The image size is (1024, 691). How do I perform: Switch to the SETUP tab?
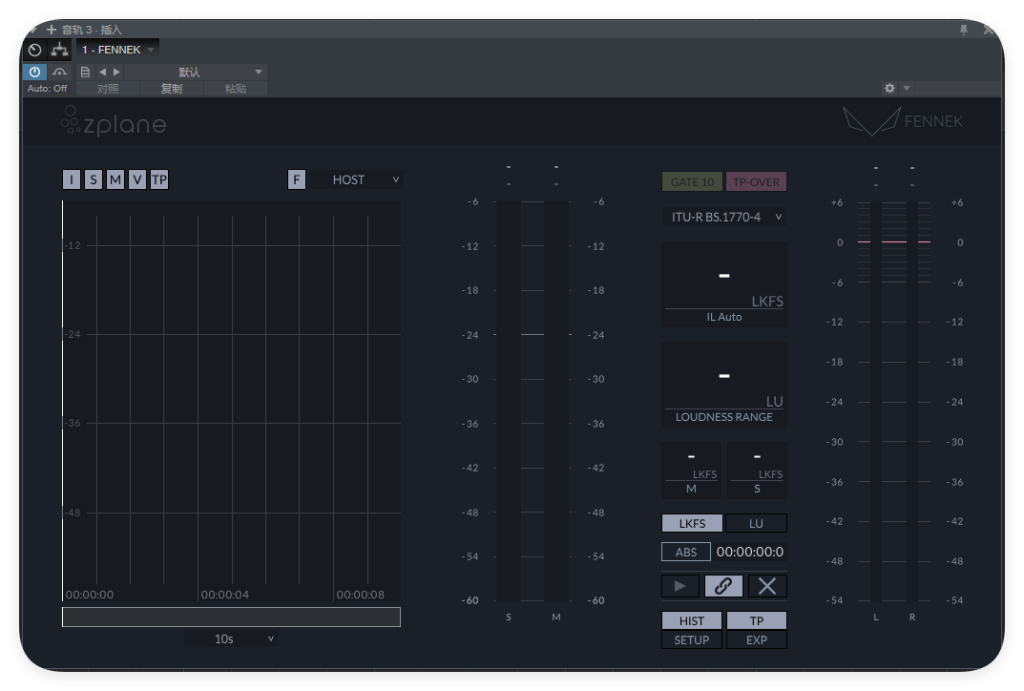tap(692, 640)
